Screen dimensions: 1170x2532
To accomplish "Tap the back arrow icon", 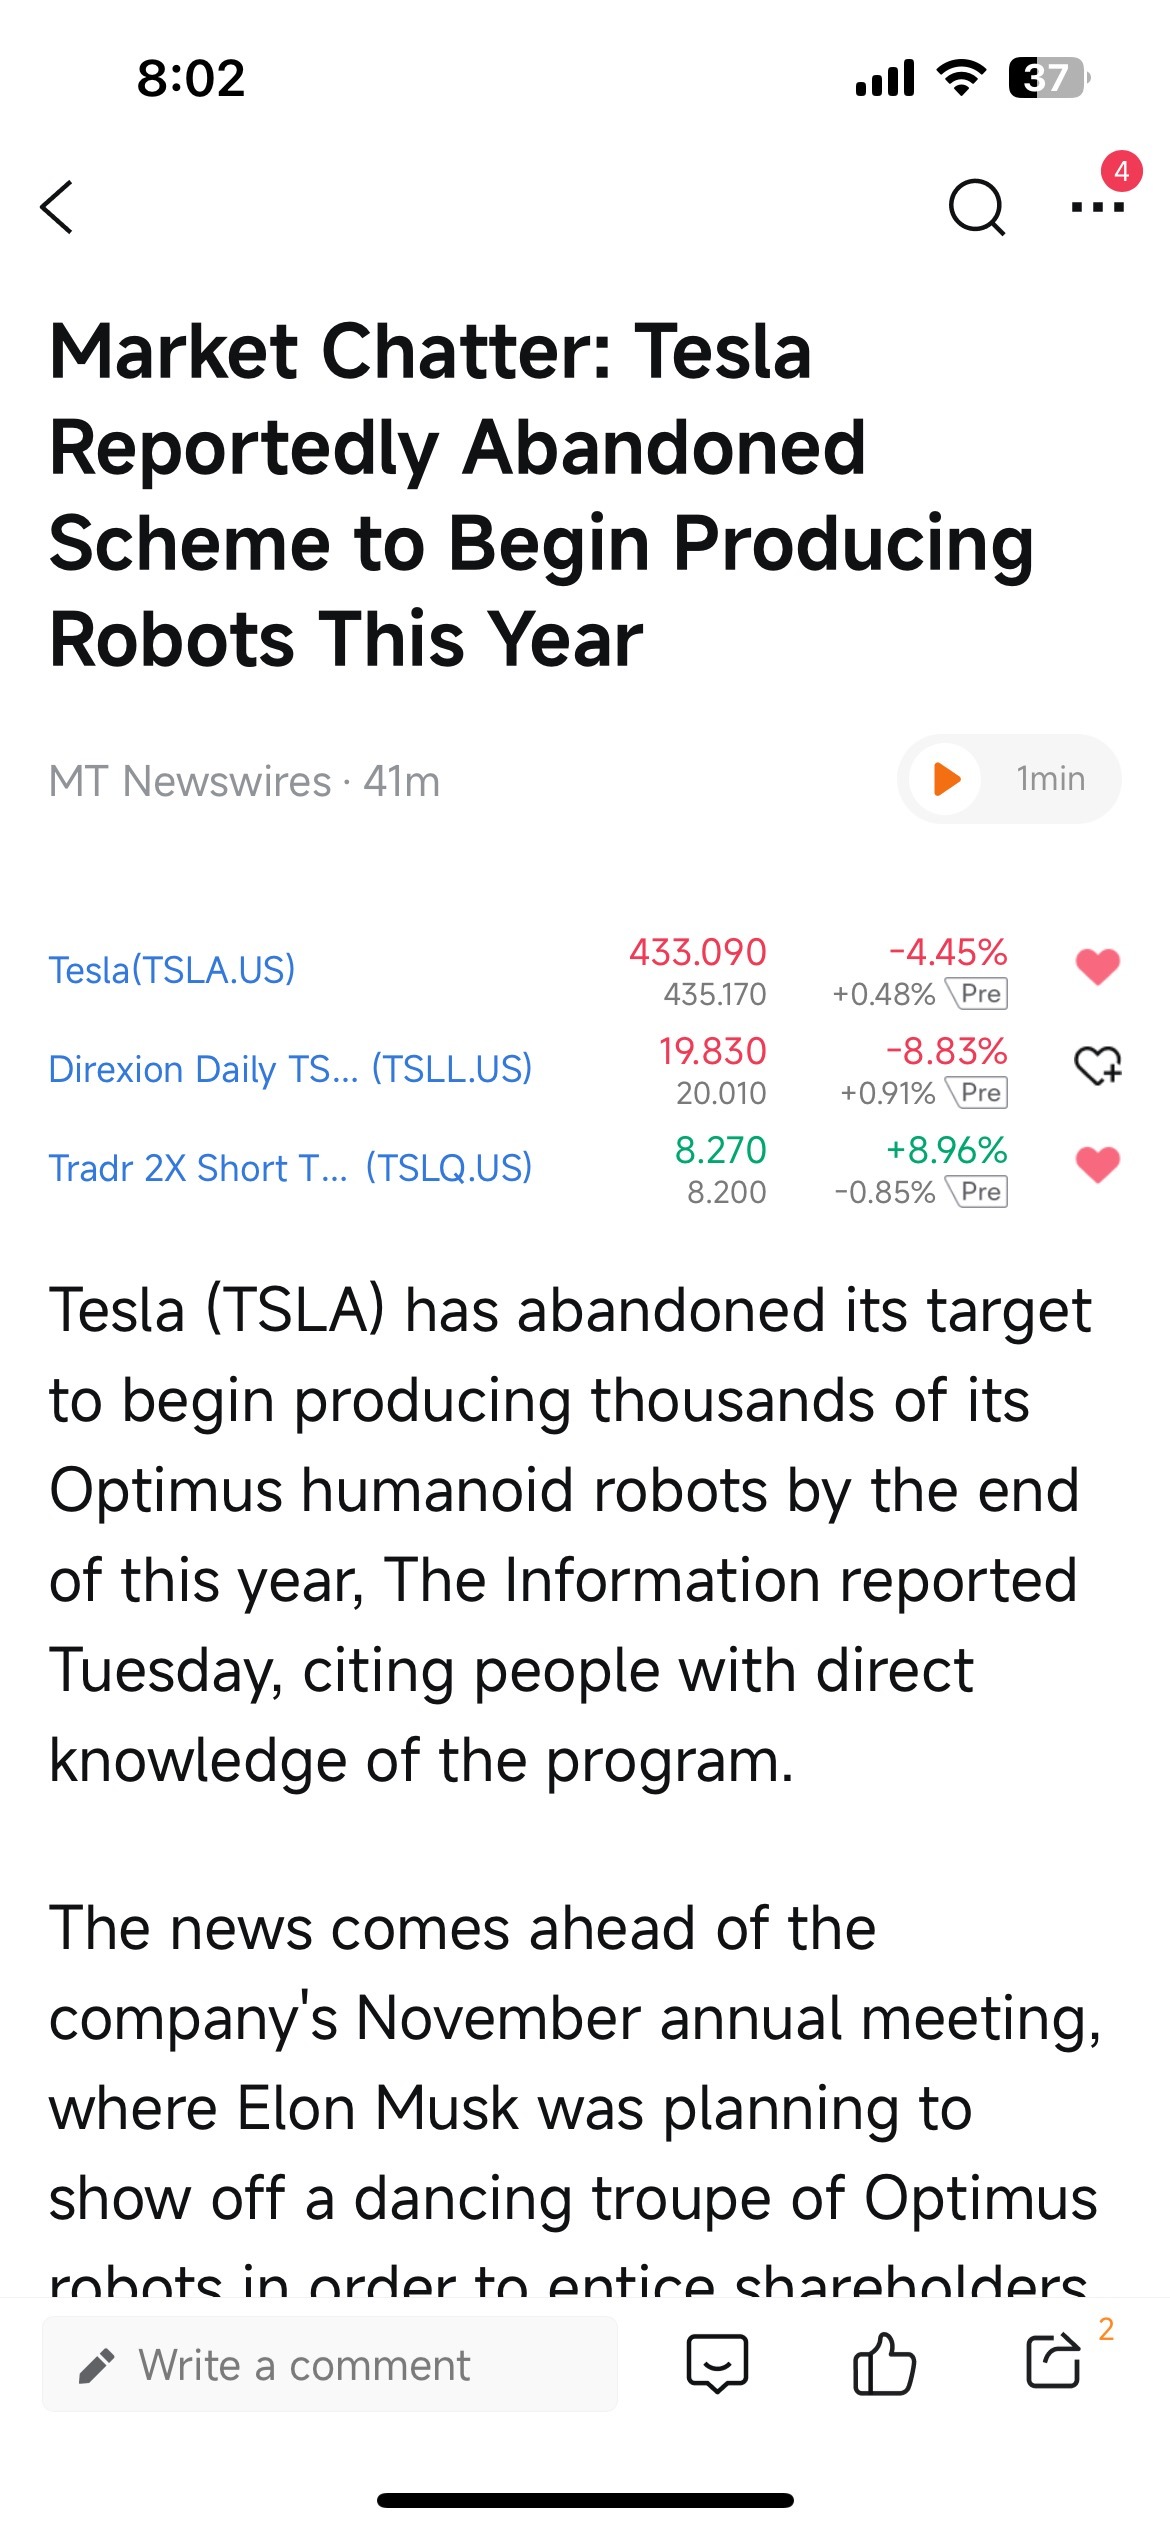I will point(57,207).
